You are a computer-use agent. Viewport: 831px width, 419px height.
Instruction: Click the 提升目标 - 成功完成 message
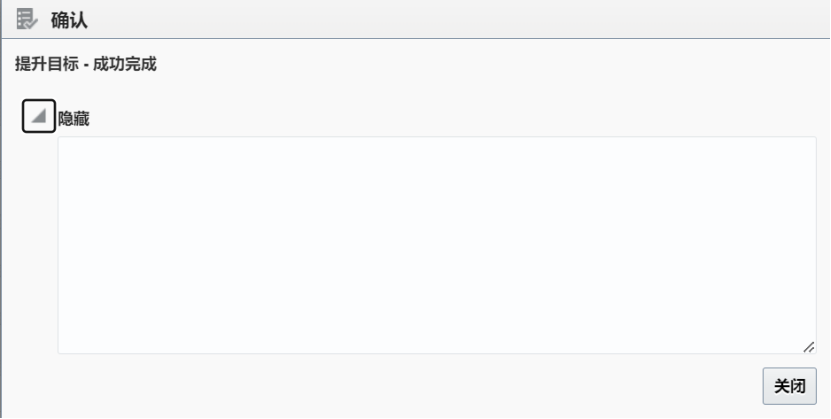[x=86, y=65]
